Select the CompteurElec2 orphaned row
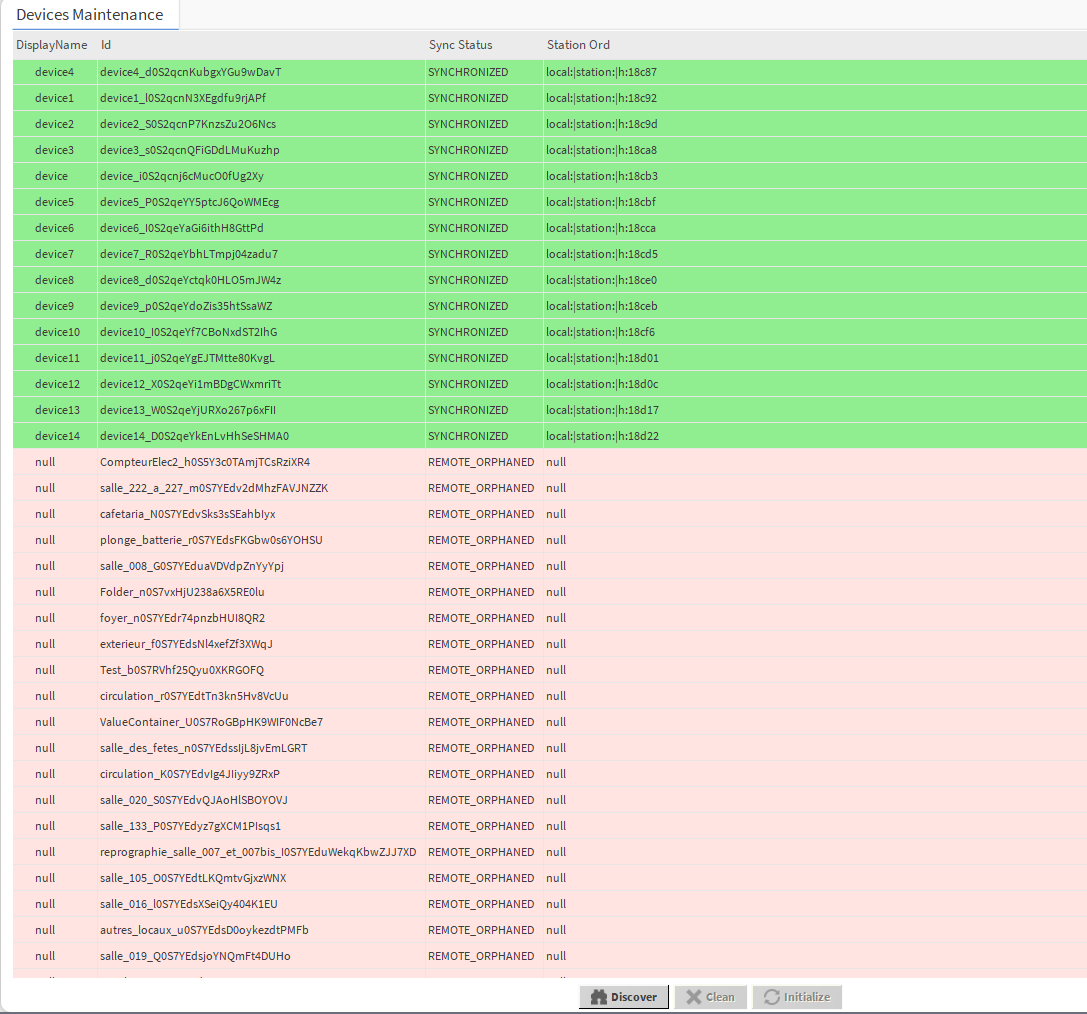1087x1014 pixels. (x=205, y=462)
